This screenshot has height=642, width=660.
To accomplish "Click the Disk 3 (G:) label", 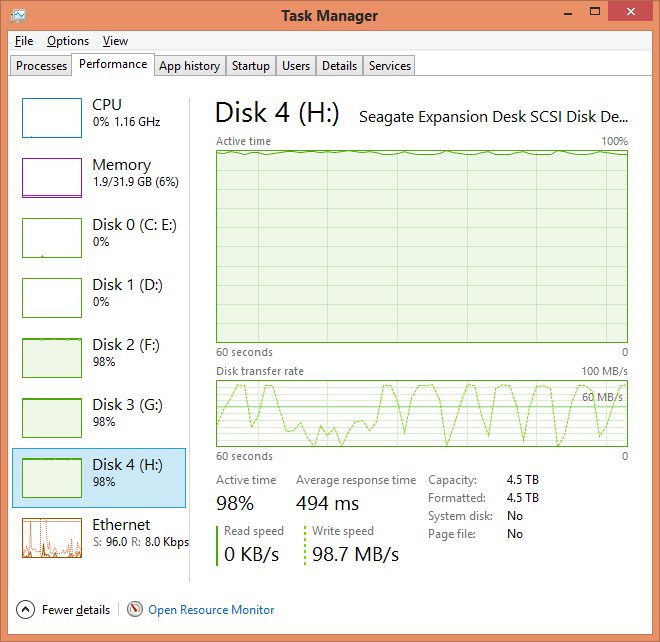I will tap(127, 405).
